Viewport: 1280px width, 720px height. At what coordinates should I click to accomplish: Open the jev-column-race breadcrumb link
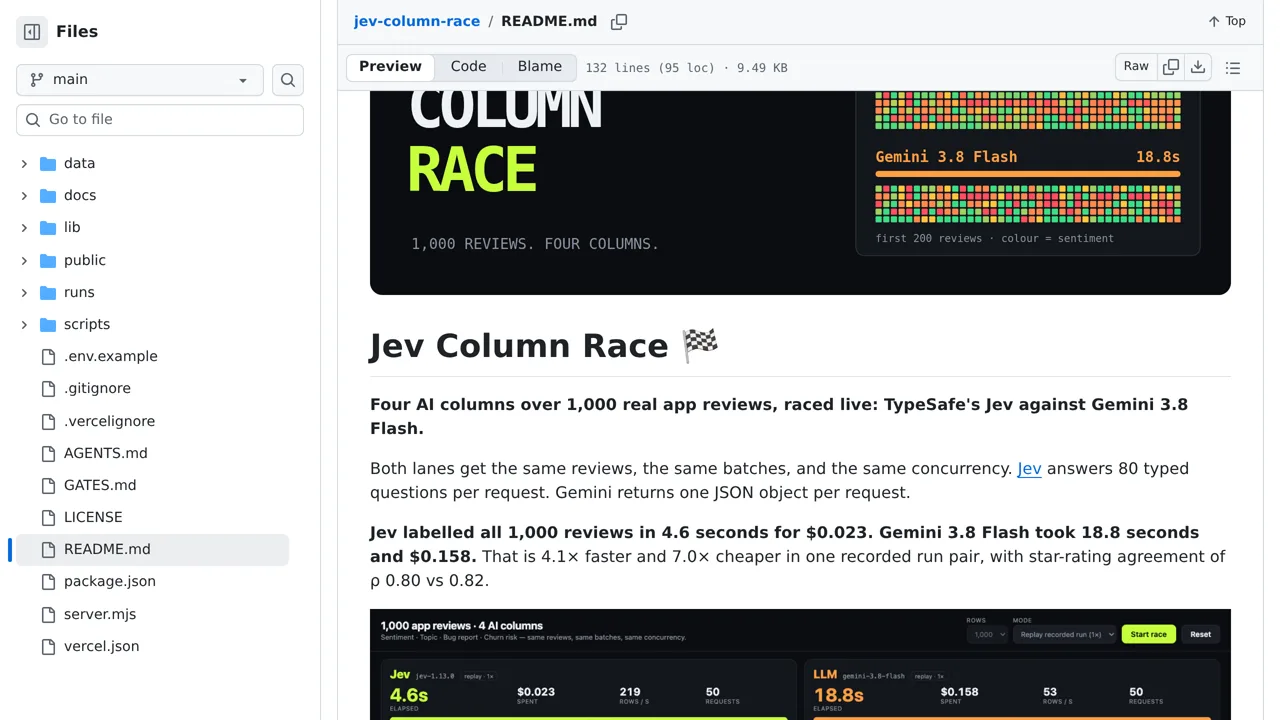pos(417,21)
